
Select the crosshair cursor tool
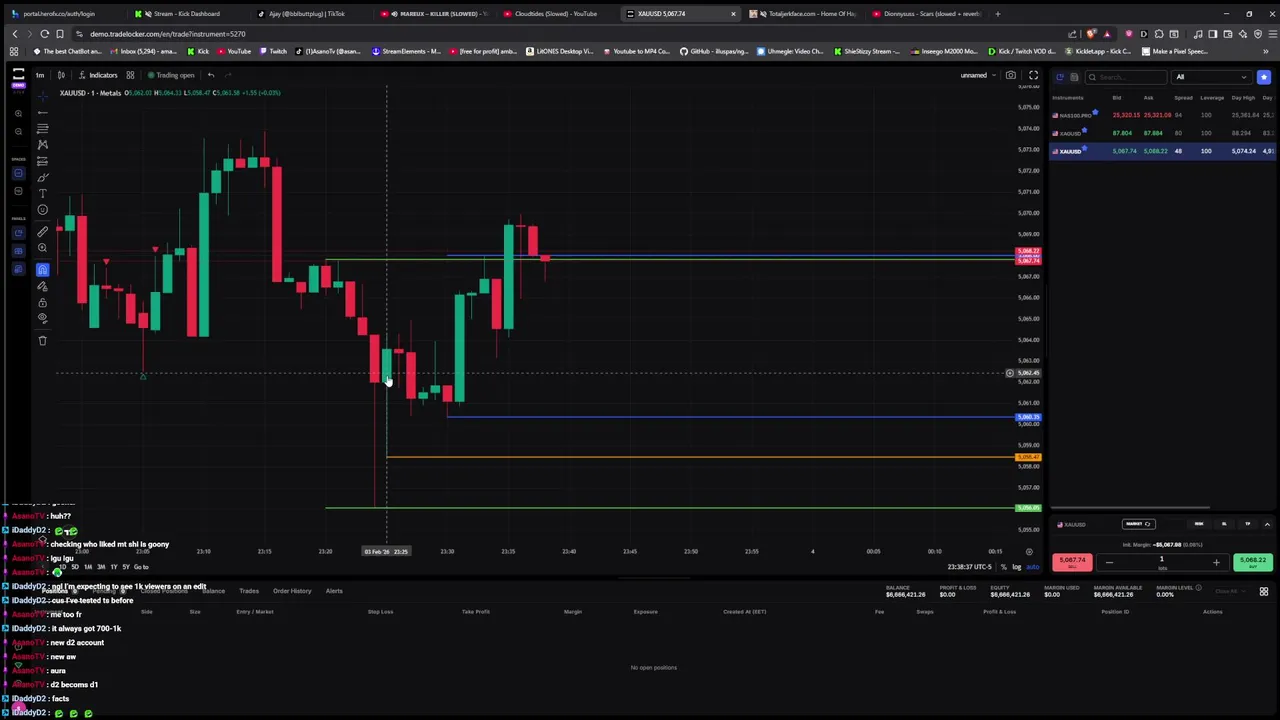click(x=42, y=96)
